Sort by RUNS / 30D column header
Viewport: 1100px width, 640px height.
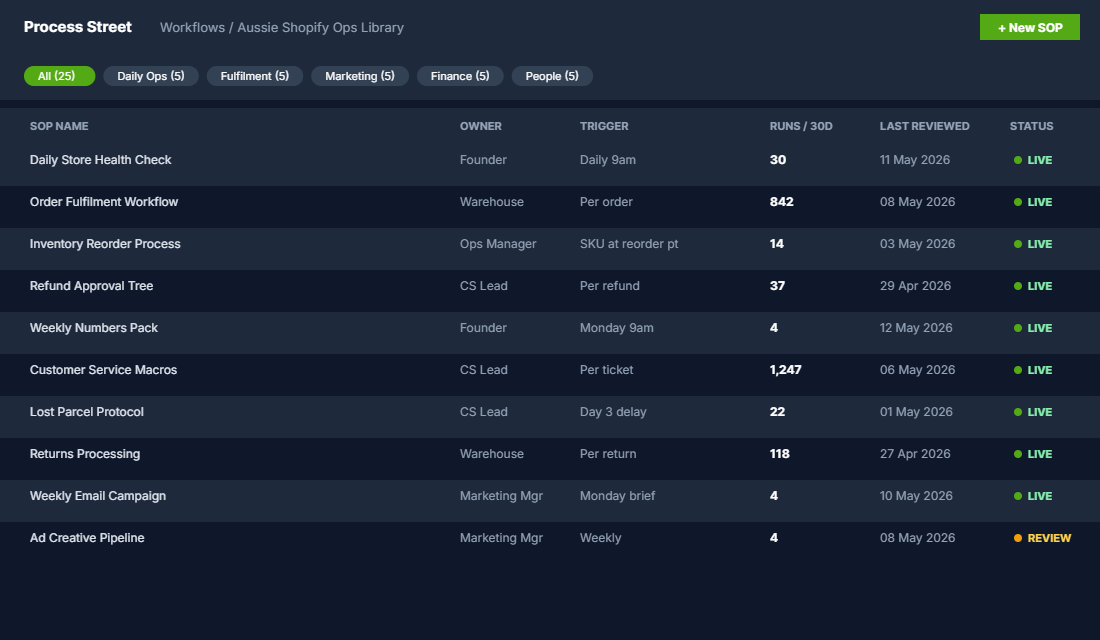[x=801, y=126]
